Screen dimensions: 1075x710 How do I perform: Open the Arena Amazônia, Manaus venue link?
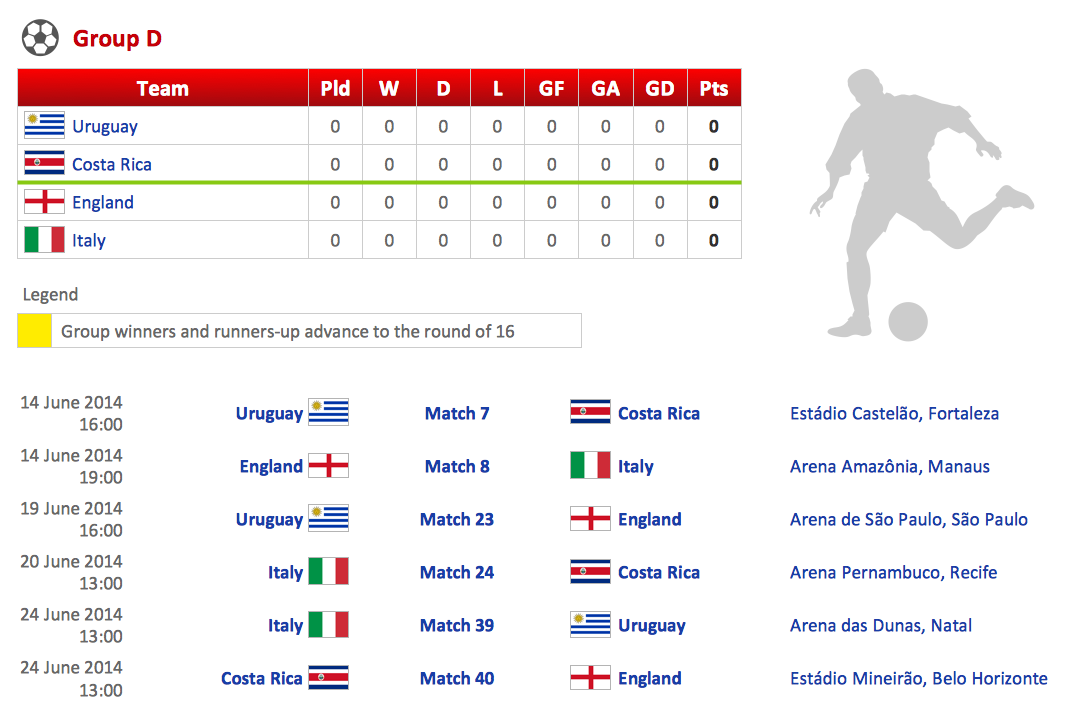[889, 466]
